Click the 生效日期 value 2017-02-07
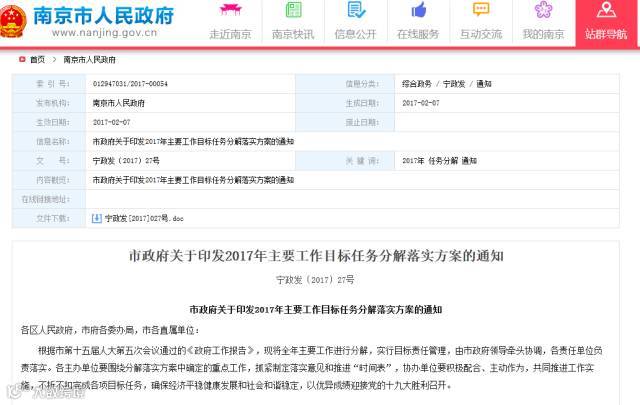The image size is (640, 405). coord(111,122)
